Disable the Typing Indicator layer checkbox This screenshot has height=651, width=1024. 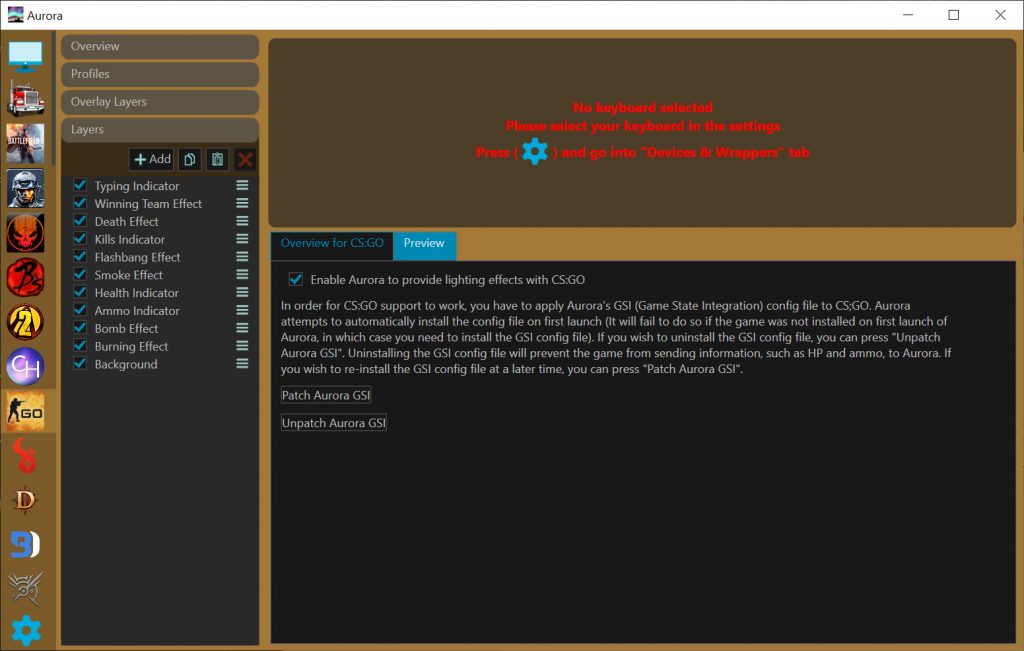coord(80,185)
